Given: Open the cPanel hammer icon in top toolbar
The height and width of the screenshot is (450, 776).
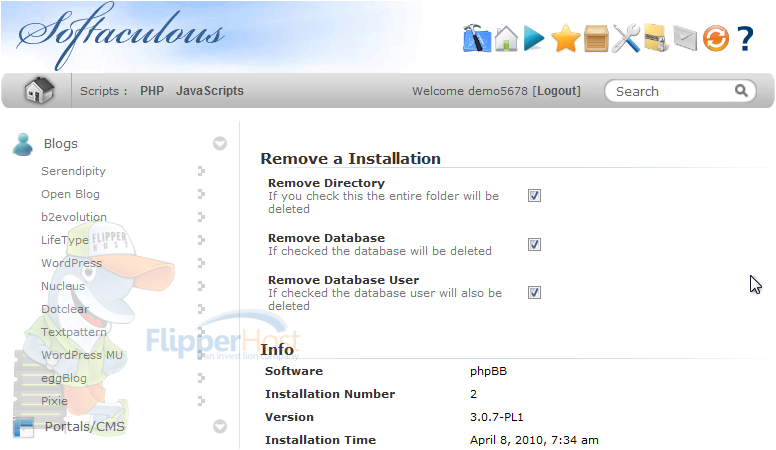Looking at the screenshot, I should pos(477,38).
